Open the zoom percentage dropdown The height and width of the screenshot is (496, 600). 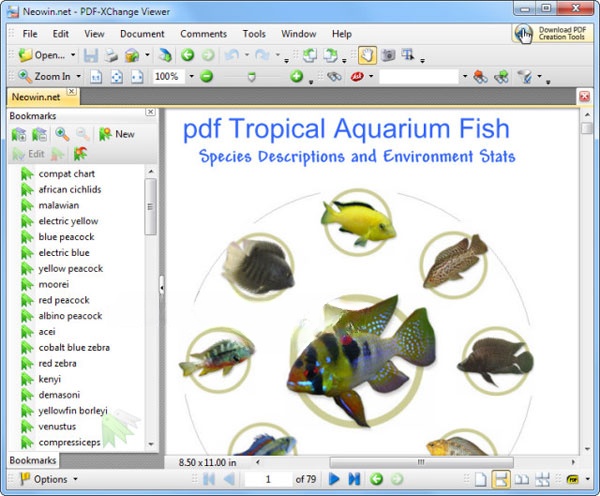click(x=191, y=77)
